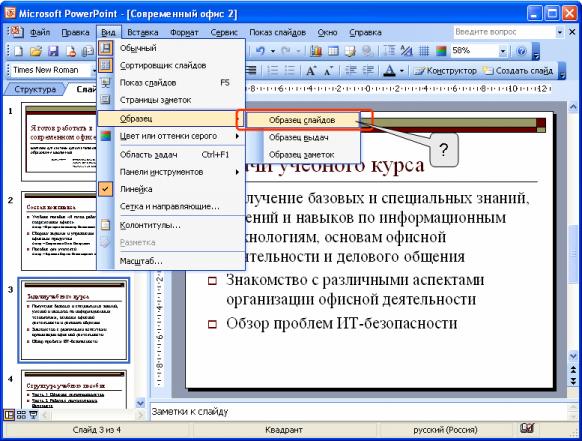Click the Decrease Font Size icon

pyautogui.click(x=328, y=70)
